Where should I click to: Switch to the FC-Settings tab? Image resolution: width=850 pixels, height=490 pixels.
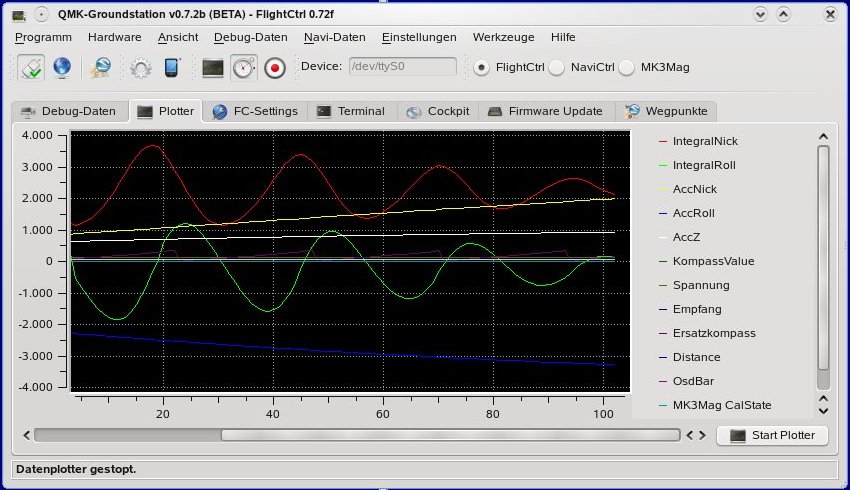(256, 111)
